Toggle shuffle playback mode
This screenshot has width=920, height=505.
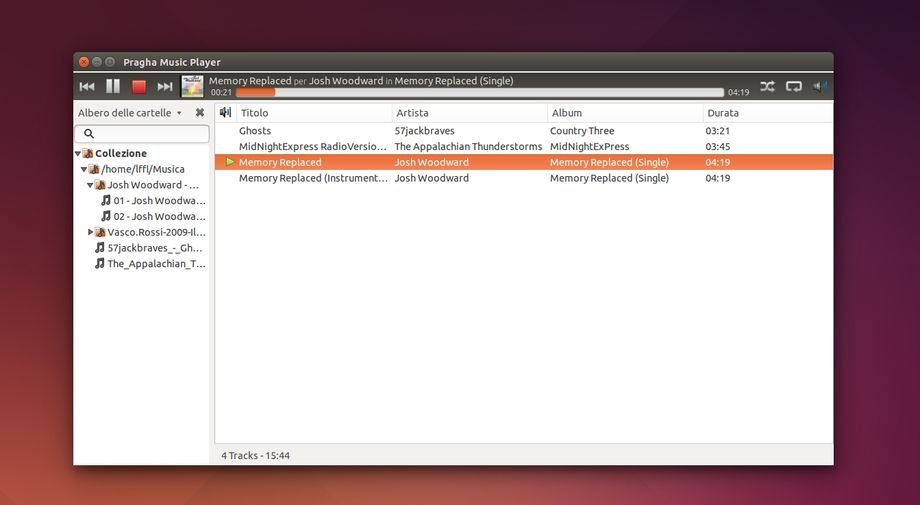(x=767, y=87)
